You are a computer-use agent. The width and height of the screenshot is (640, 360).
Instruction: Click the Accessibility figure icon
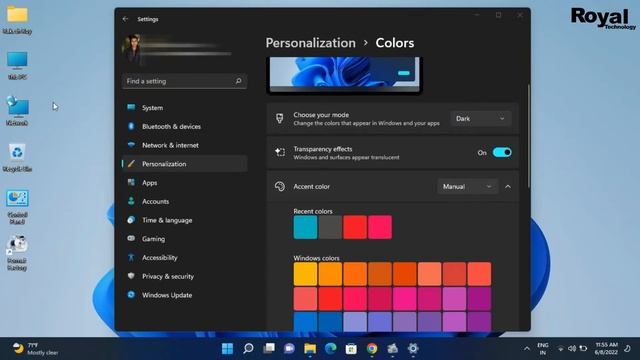pos(131,257)
